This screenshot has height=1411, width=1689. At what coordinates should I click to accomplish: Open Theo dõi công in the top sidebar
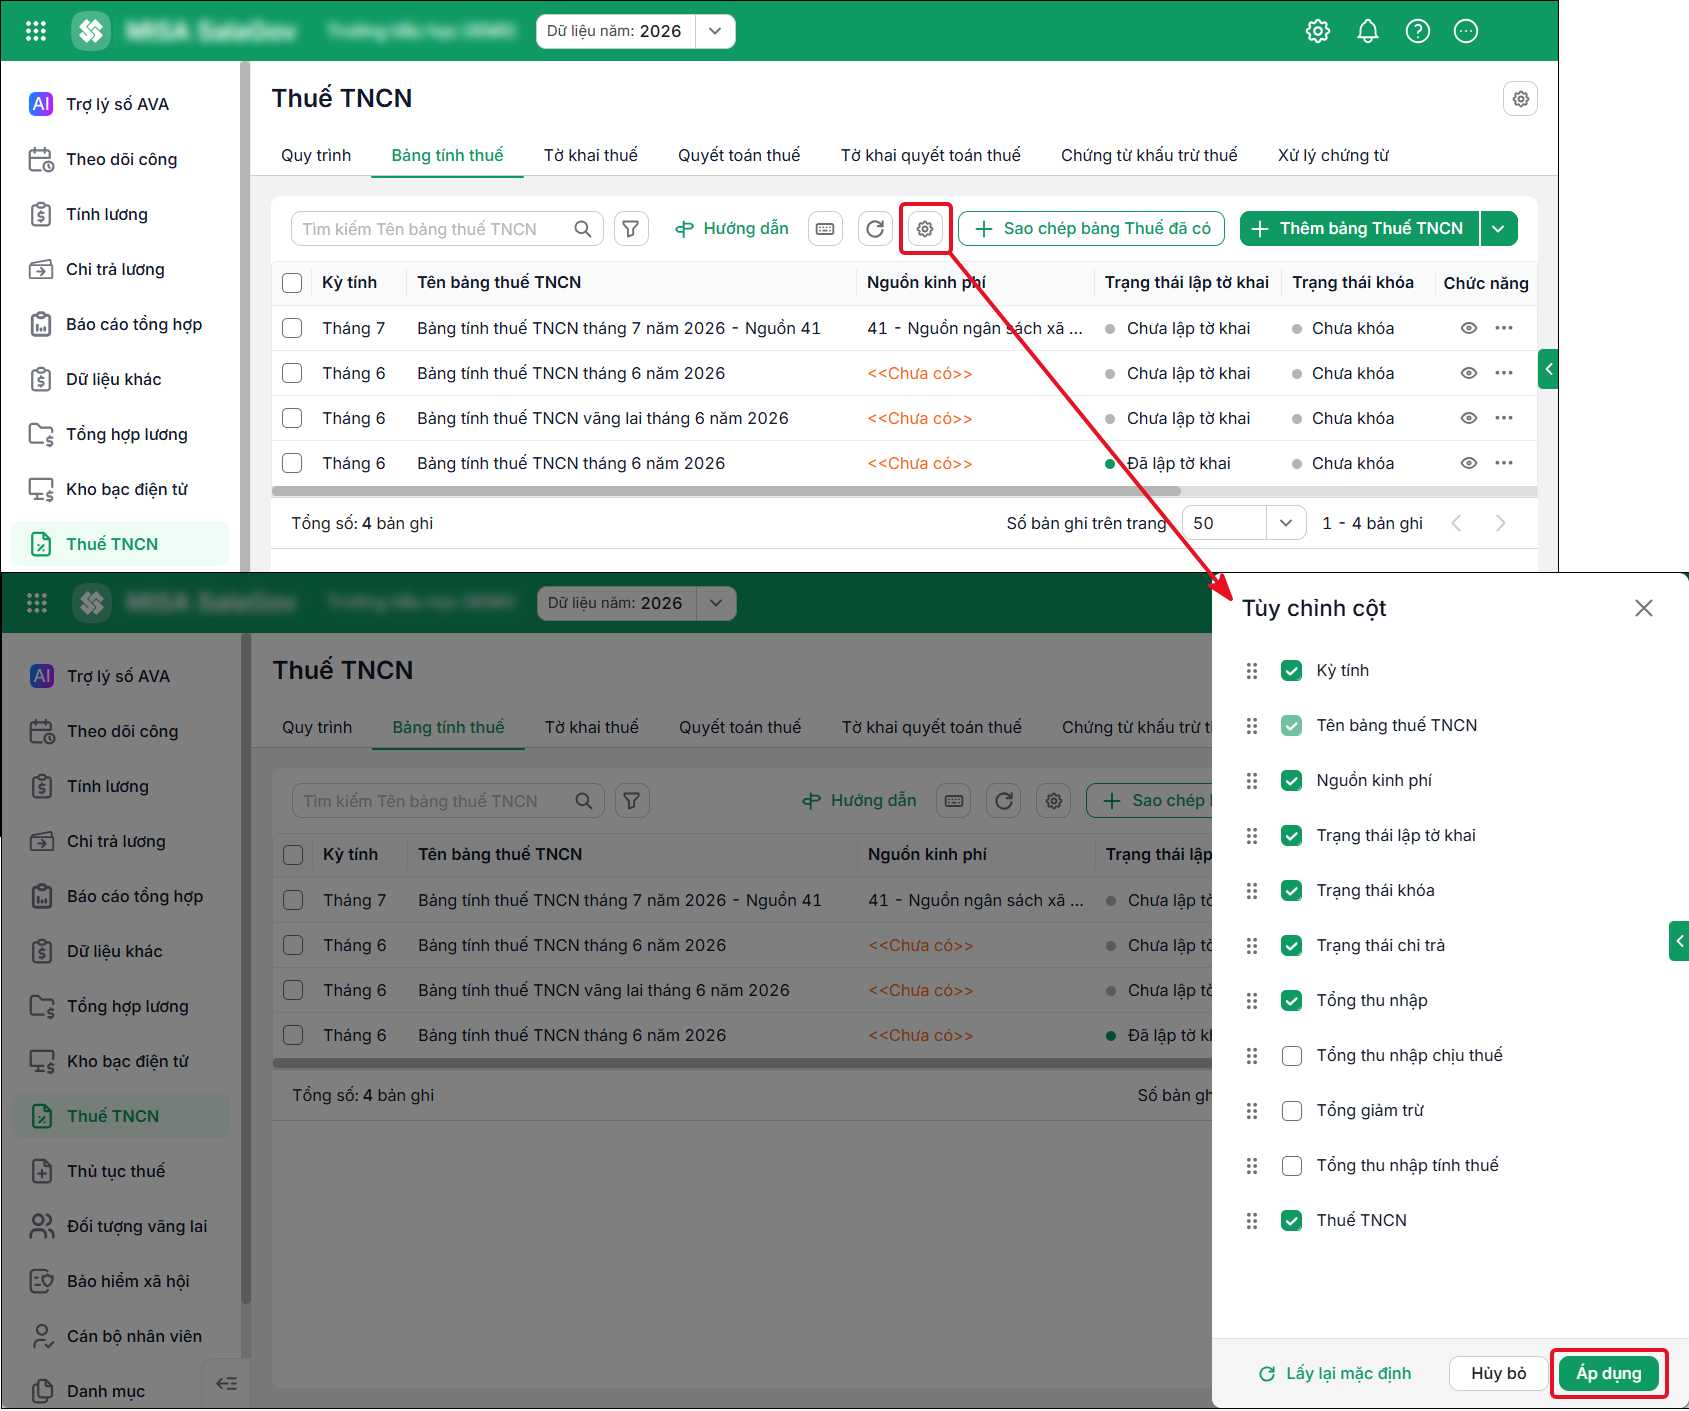pyautogui.click(x=120, y=159)
